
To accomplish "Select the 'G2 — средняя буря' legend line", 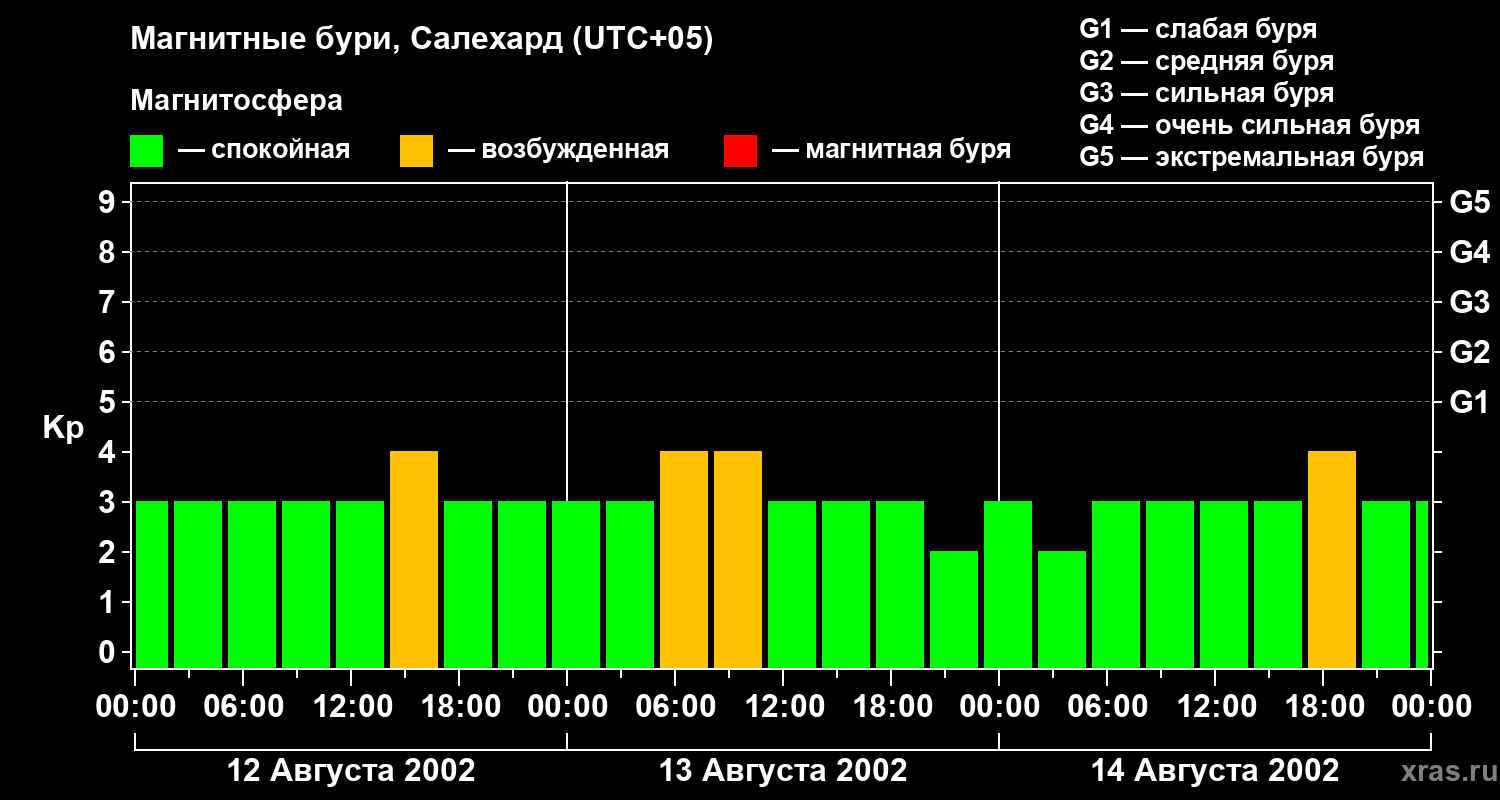I will click(x=1207, y=61).
